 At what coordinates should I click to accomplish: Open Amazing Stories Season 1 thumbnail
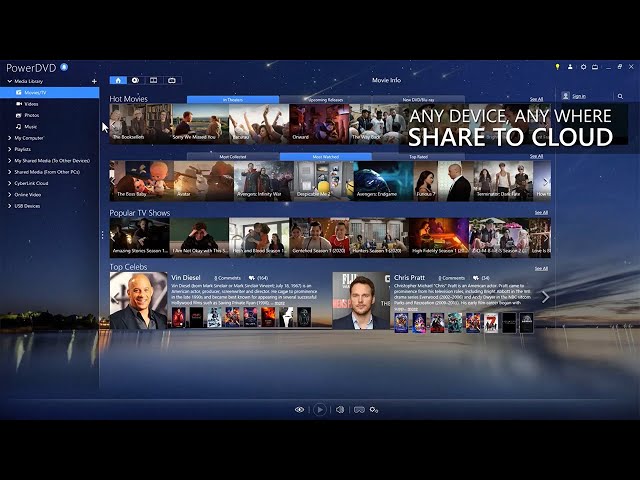coord(139,238)
